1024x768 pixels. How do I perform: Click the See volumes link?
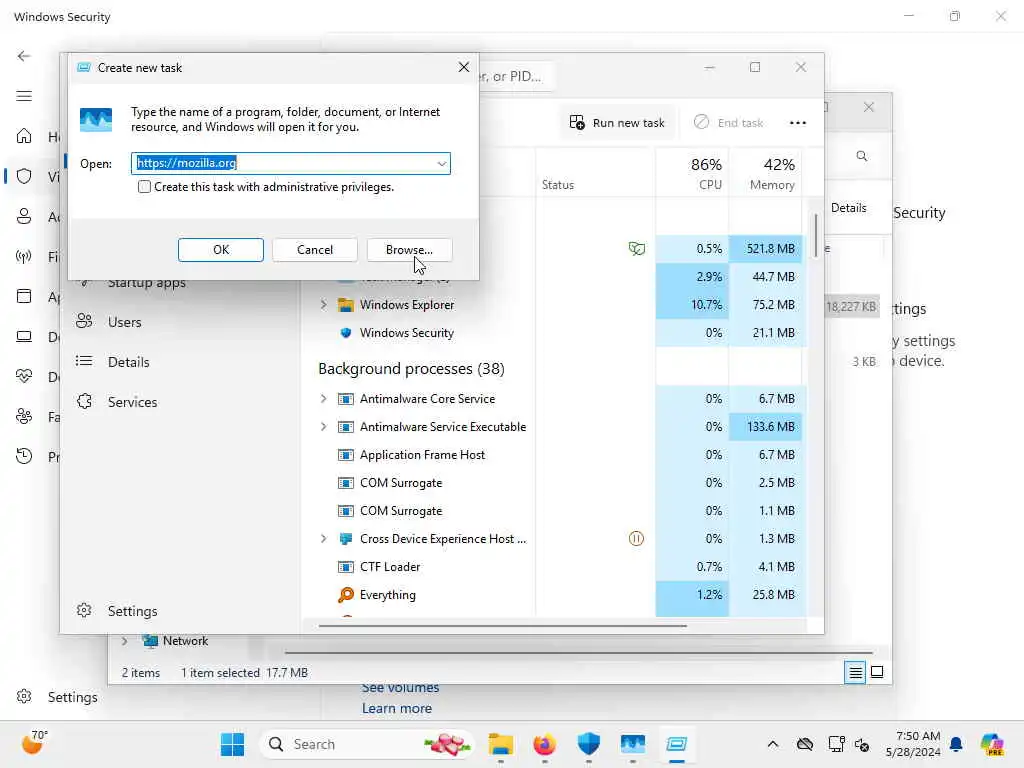(x=400, y=688)
